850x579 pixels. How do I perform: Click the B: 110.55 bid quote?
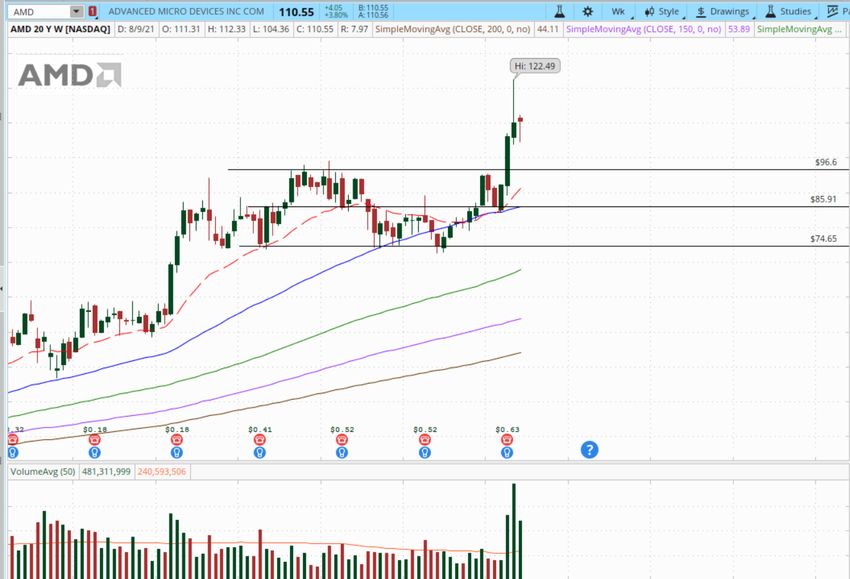click(x=373, y=8)
